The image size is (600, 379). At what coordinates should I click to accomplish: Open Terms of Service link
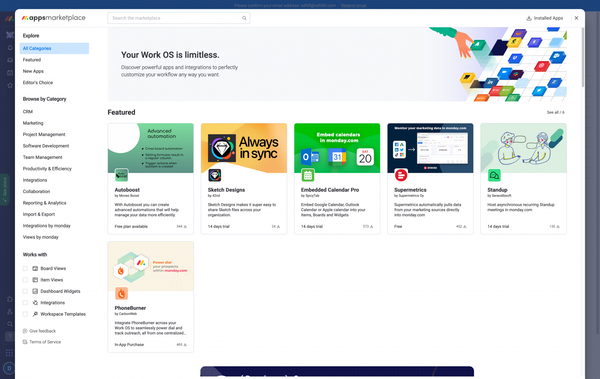coord(42,342)
